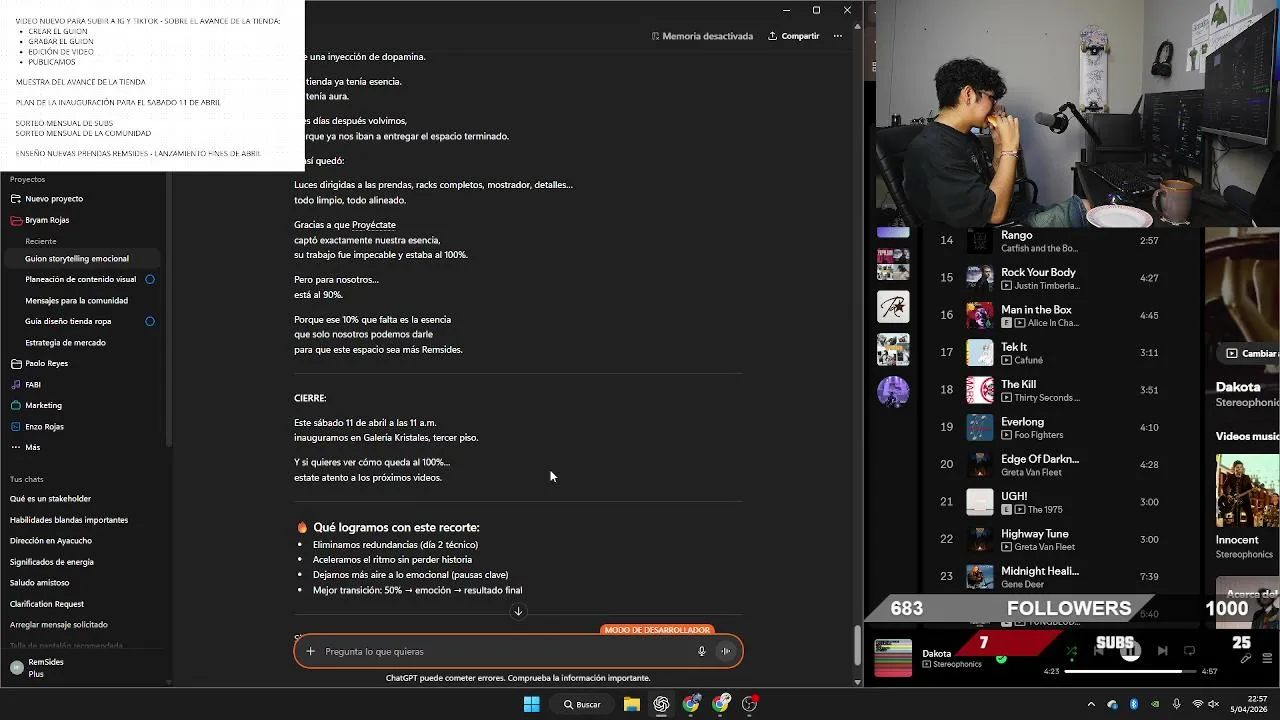The image size is (1280, 720).
Task: Click the NVIDIA icon in system tray
Action: (x=1155, y=704)
